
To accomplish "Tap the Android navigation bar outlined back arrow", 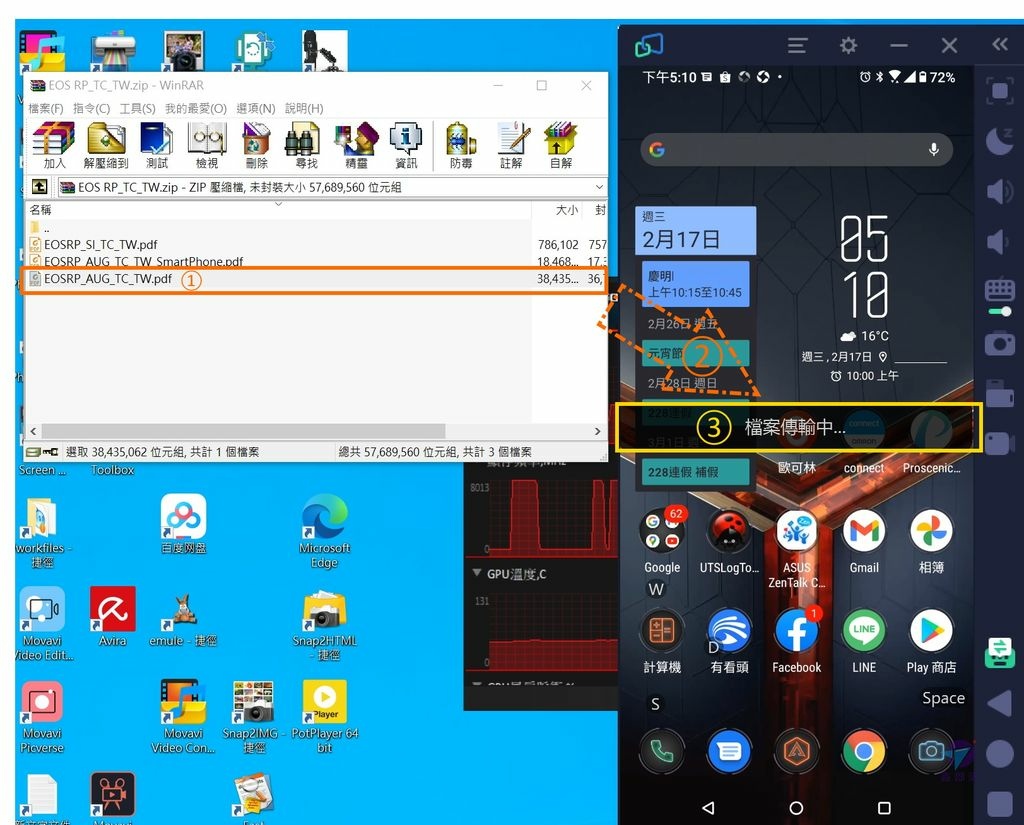I will tap(709, 808).
